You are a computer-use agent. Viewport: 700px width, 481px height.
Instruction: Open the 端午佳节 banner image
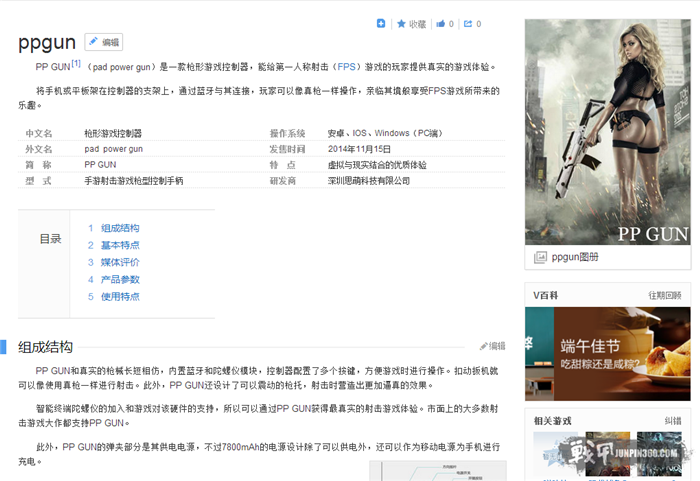point(607,353)
